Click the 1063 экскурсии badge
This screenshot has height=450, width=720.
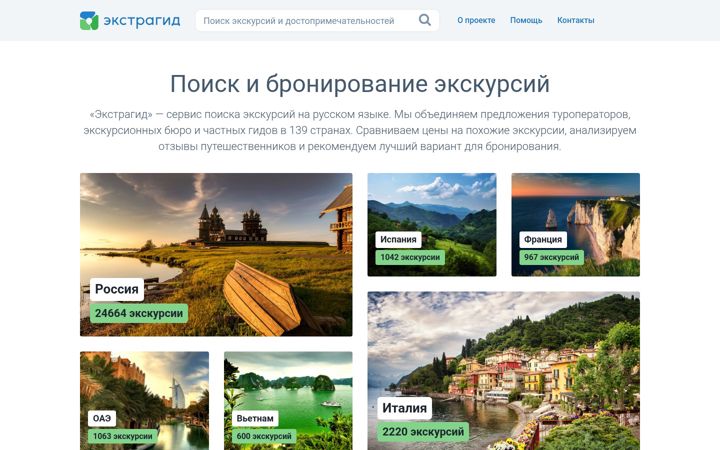tap(123, 436)
